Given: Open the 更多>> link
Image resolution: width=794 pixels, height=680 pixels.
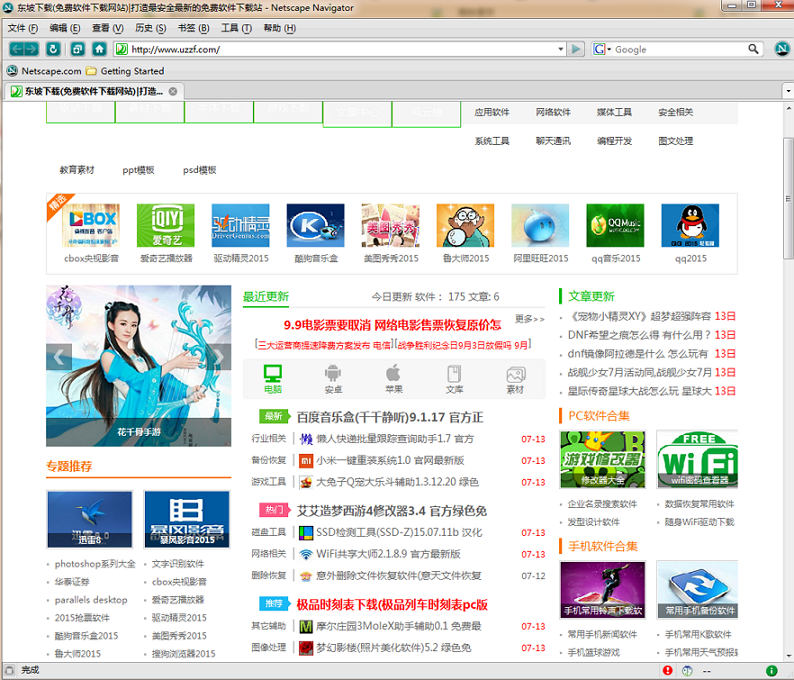Looking at the screenshot, I should tap(530, 319).
